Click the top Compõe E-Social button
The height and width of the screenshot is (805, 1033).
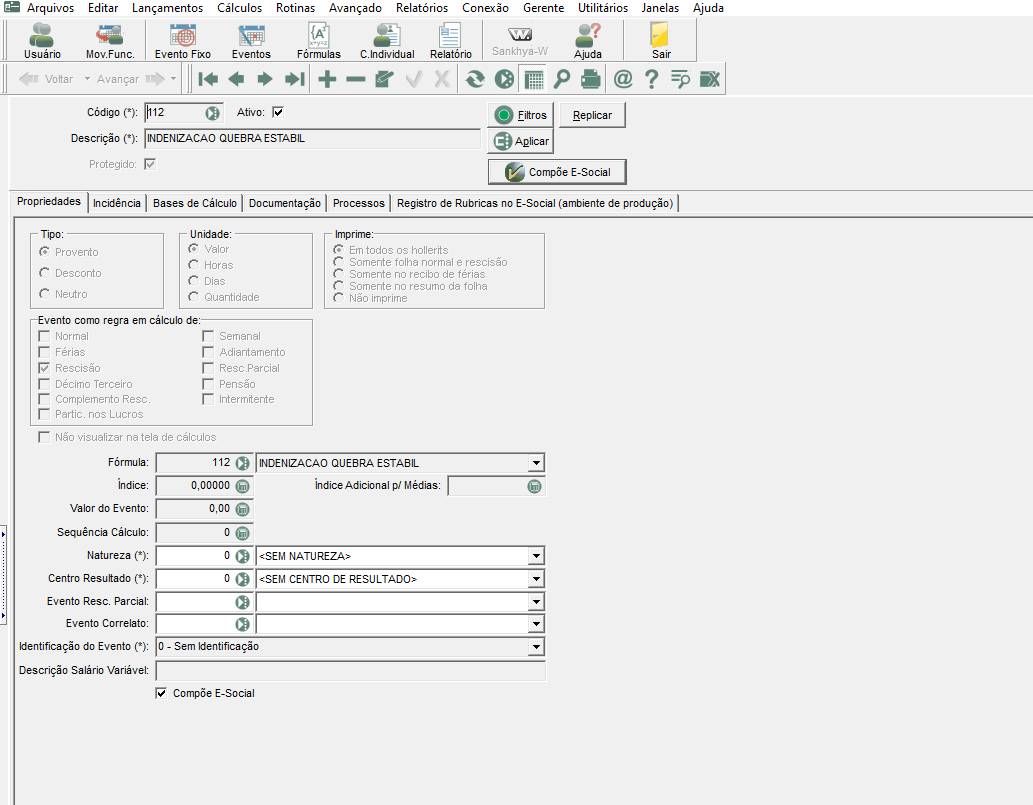(557, 172)
